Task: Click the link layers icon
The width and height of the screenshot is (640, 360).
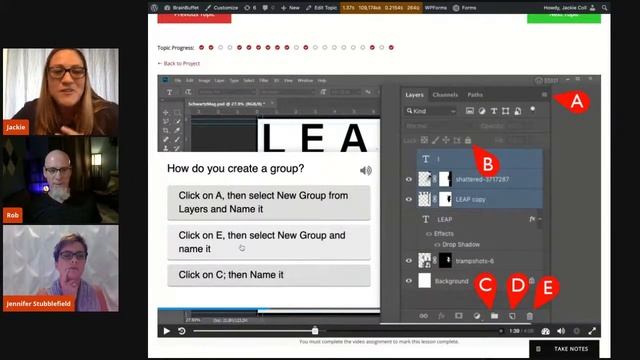Action: [424, 316]
